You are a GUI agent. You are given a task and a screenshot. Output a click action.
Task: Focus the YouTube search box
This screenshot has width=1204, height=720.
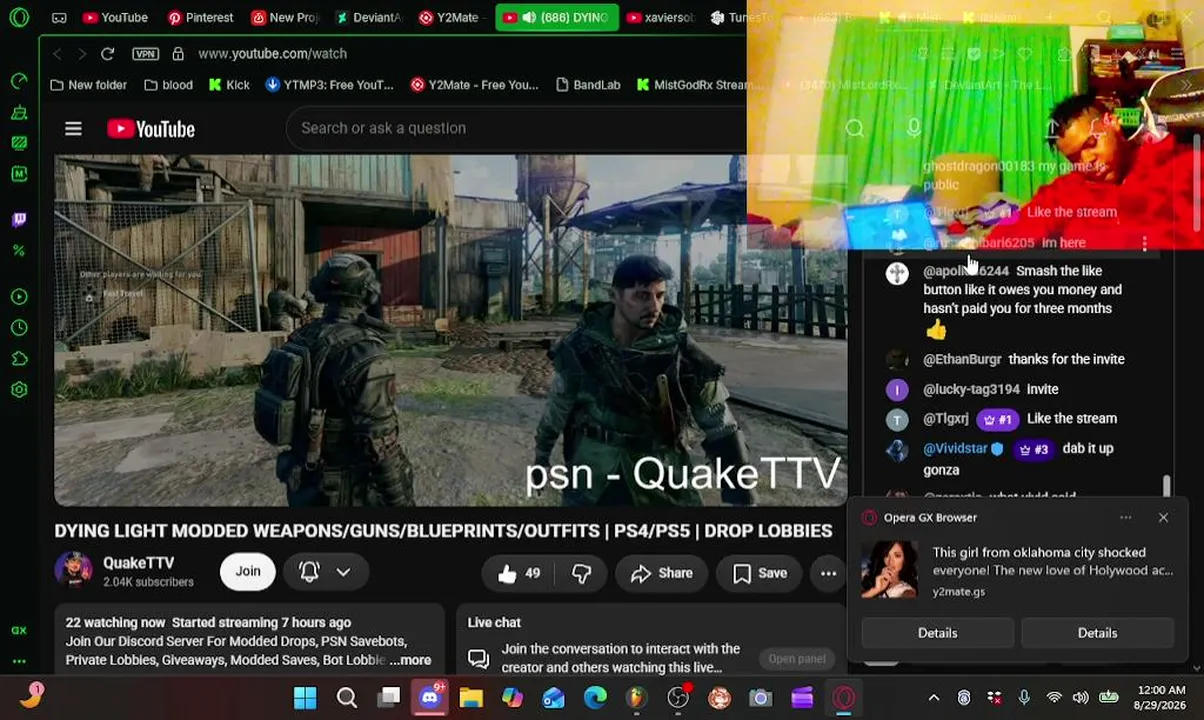tap(515, 128)
